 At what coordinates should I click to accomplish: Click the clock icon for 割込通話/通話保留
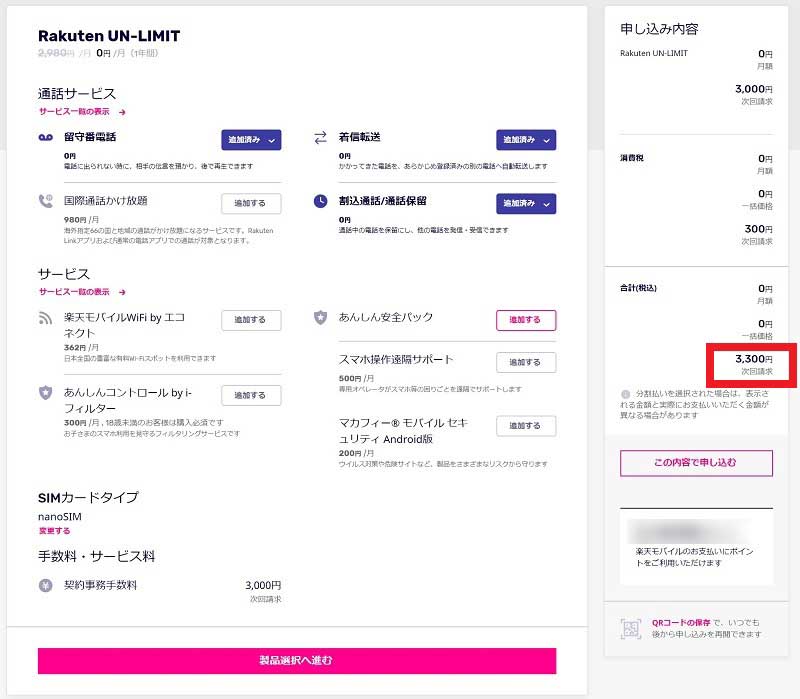pos(320,201)
